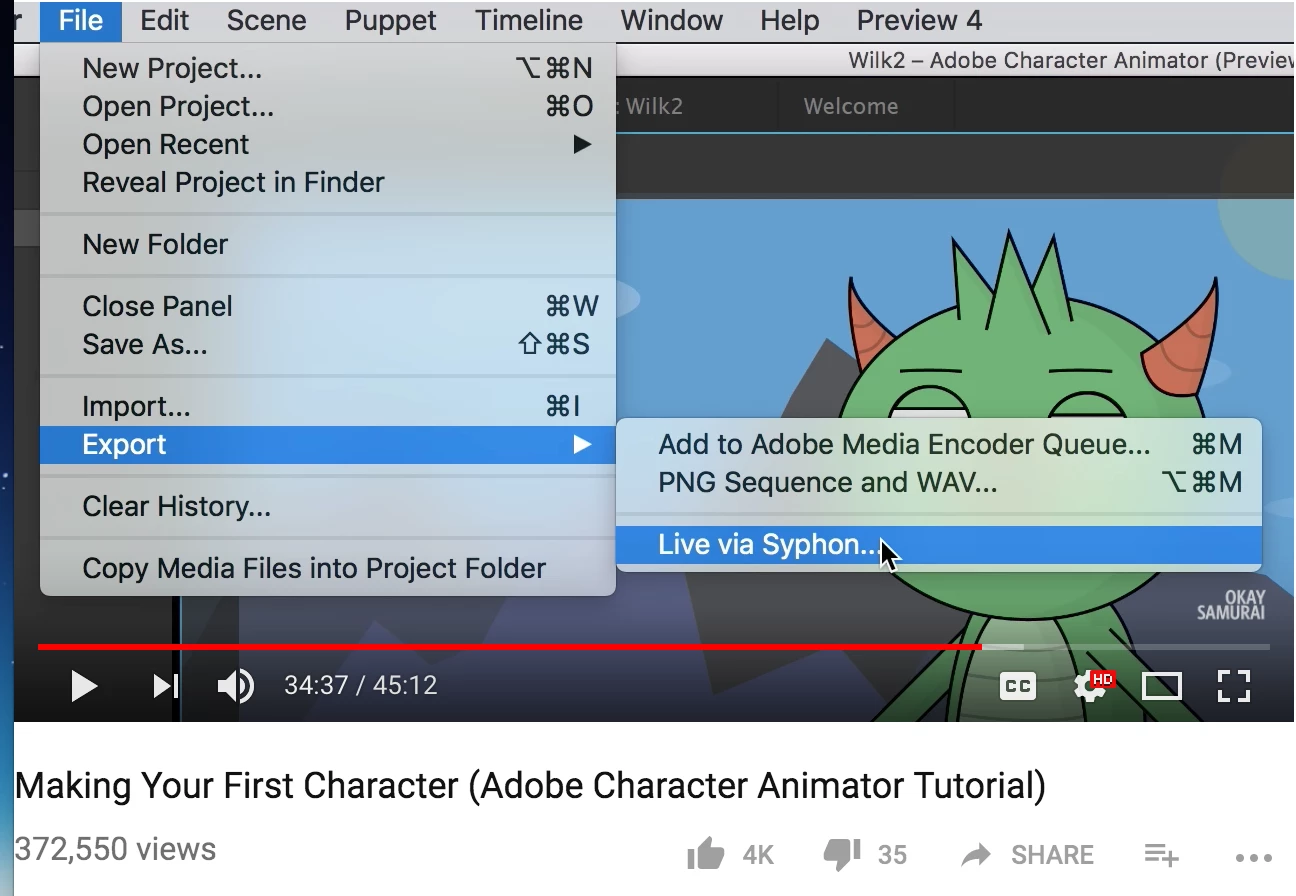
Task: Toggle closed captions (CC)
Action: click(x=1018, y=686)
